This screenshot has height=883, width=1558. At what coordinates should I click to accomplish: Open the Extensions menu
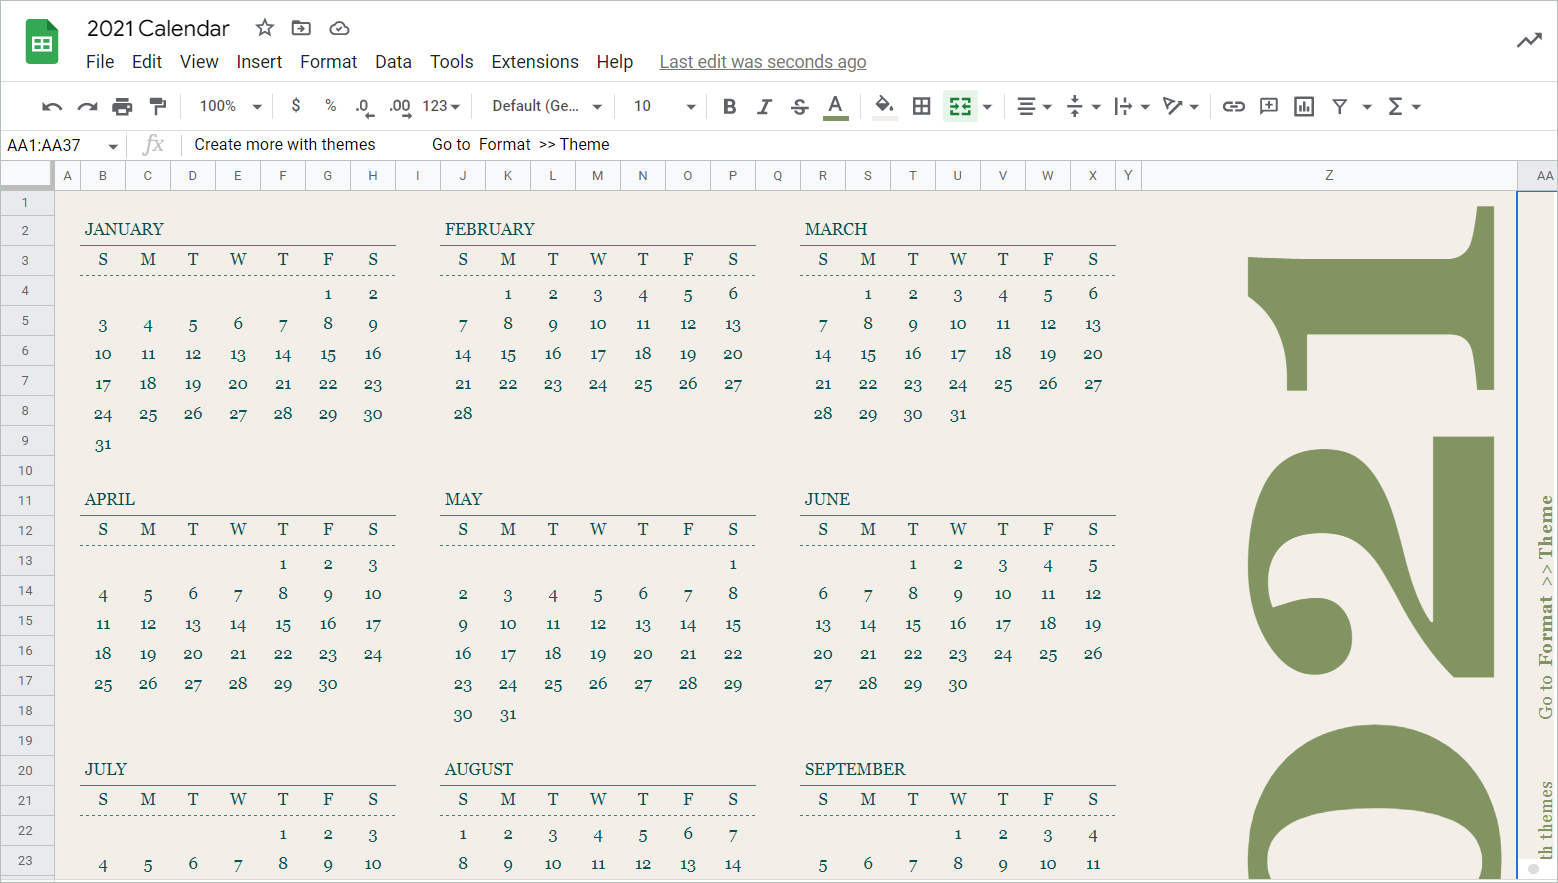tap(534, 61)
